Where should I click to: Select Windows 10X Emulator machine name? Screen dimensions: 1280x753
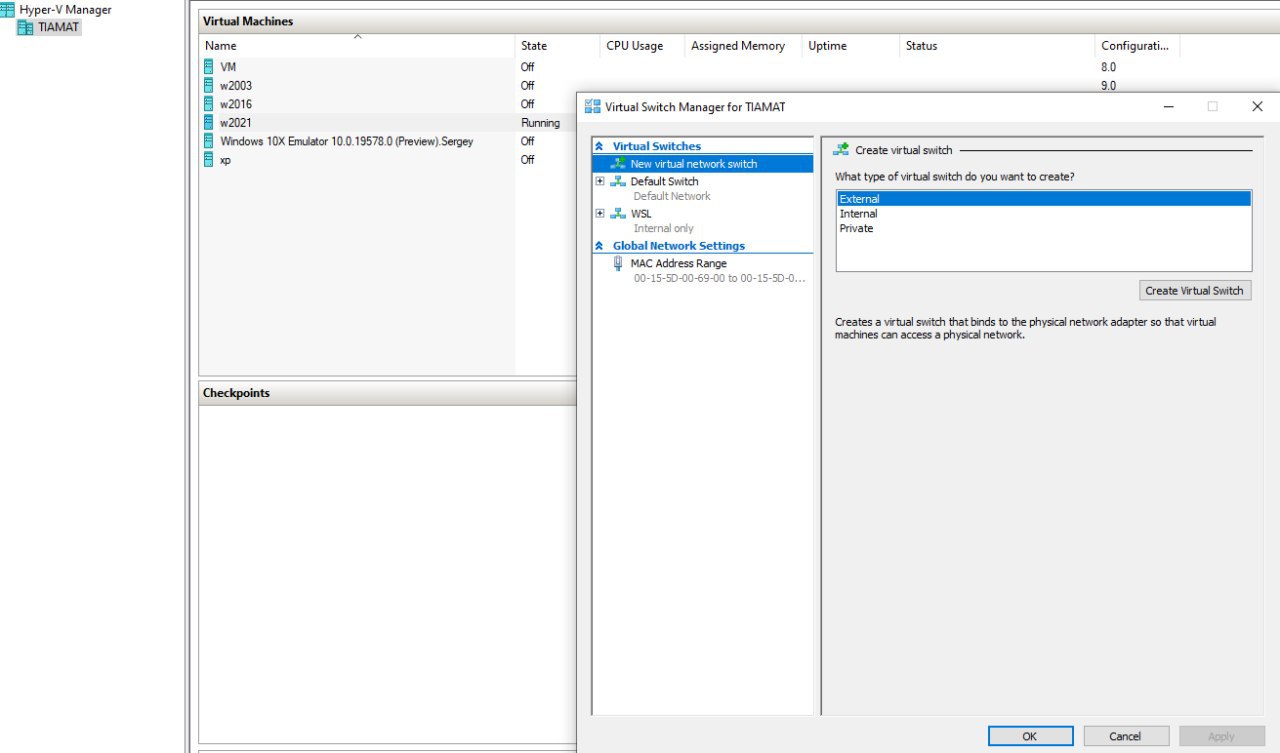(347, 141)
